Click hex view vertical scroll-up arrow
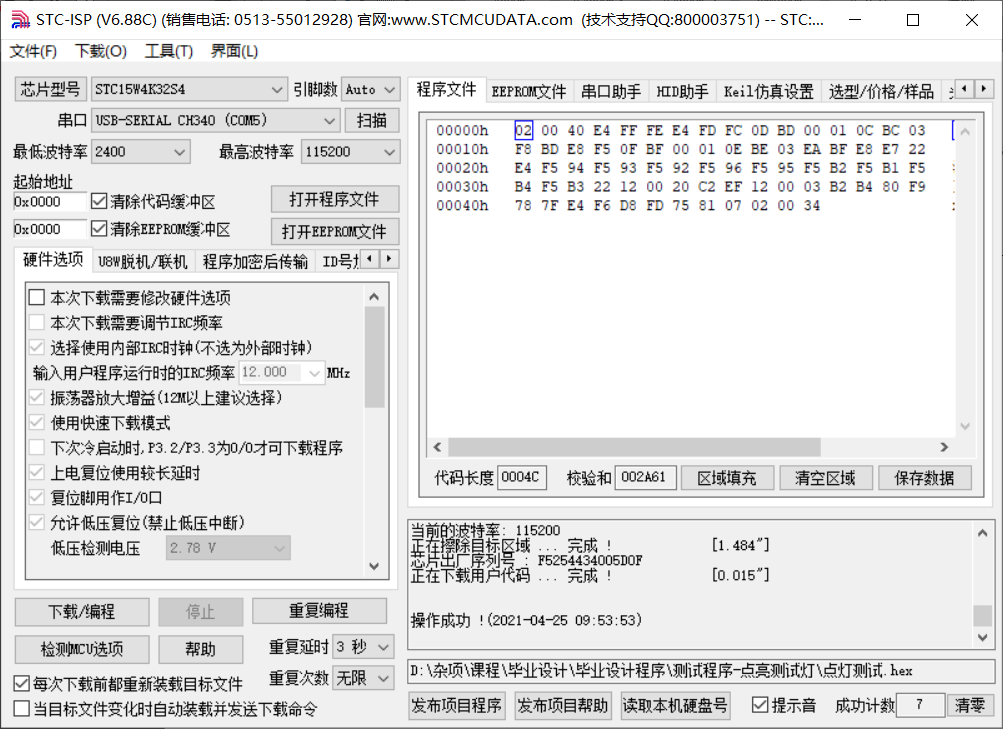This screenshot has width=1003, height=729. (x=965, y=132)
